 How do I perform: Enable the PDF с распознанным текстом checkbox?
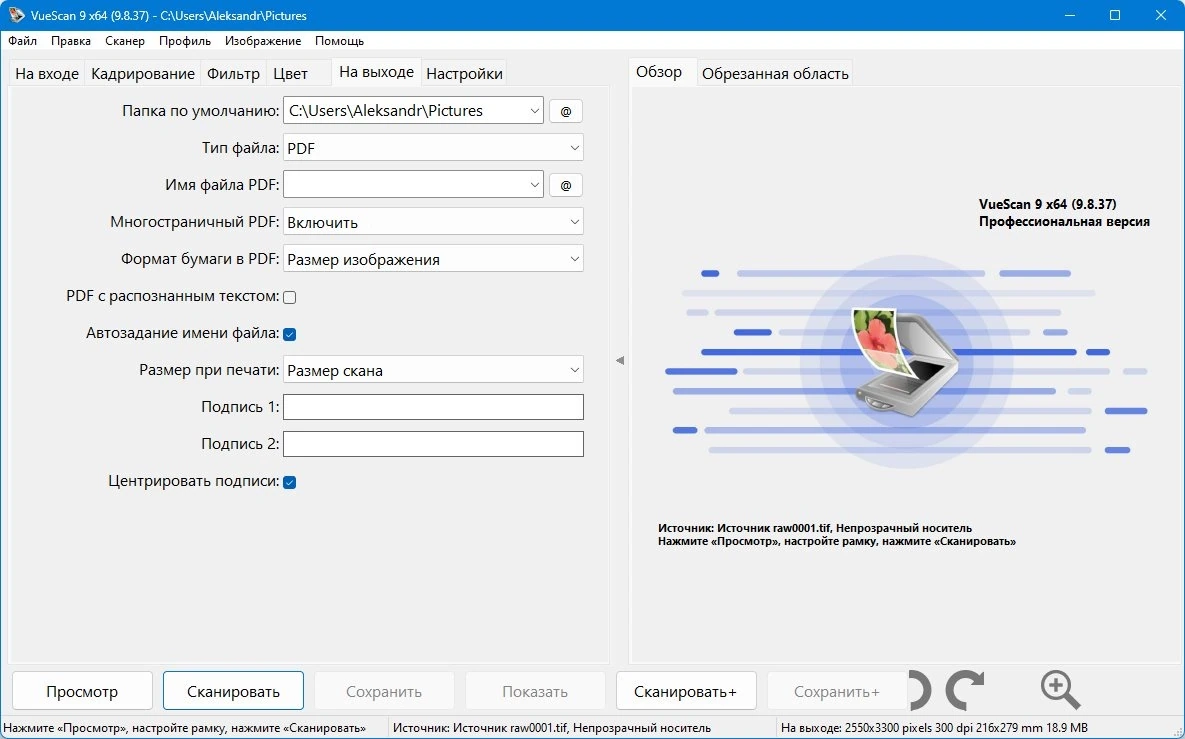point(289,297)
